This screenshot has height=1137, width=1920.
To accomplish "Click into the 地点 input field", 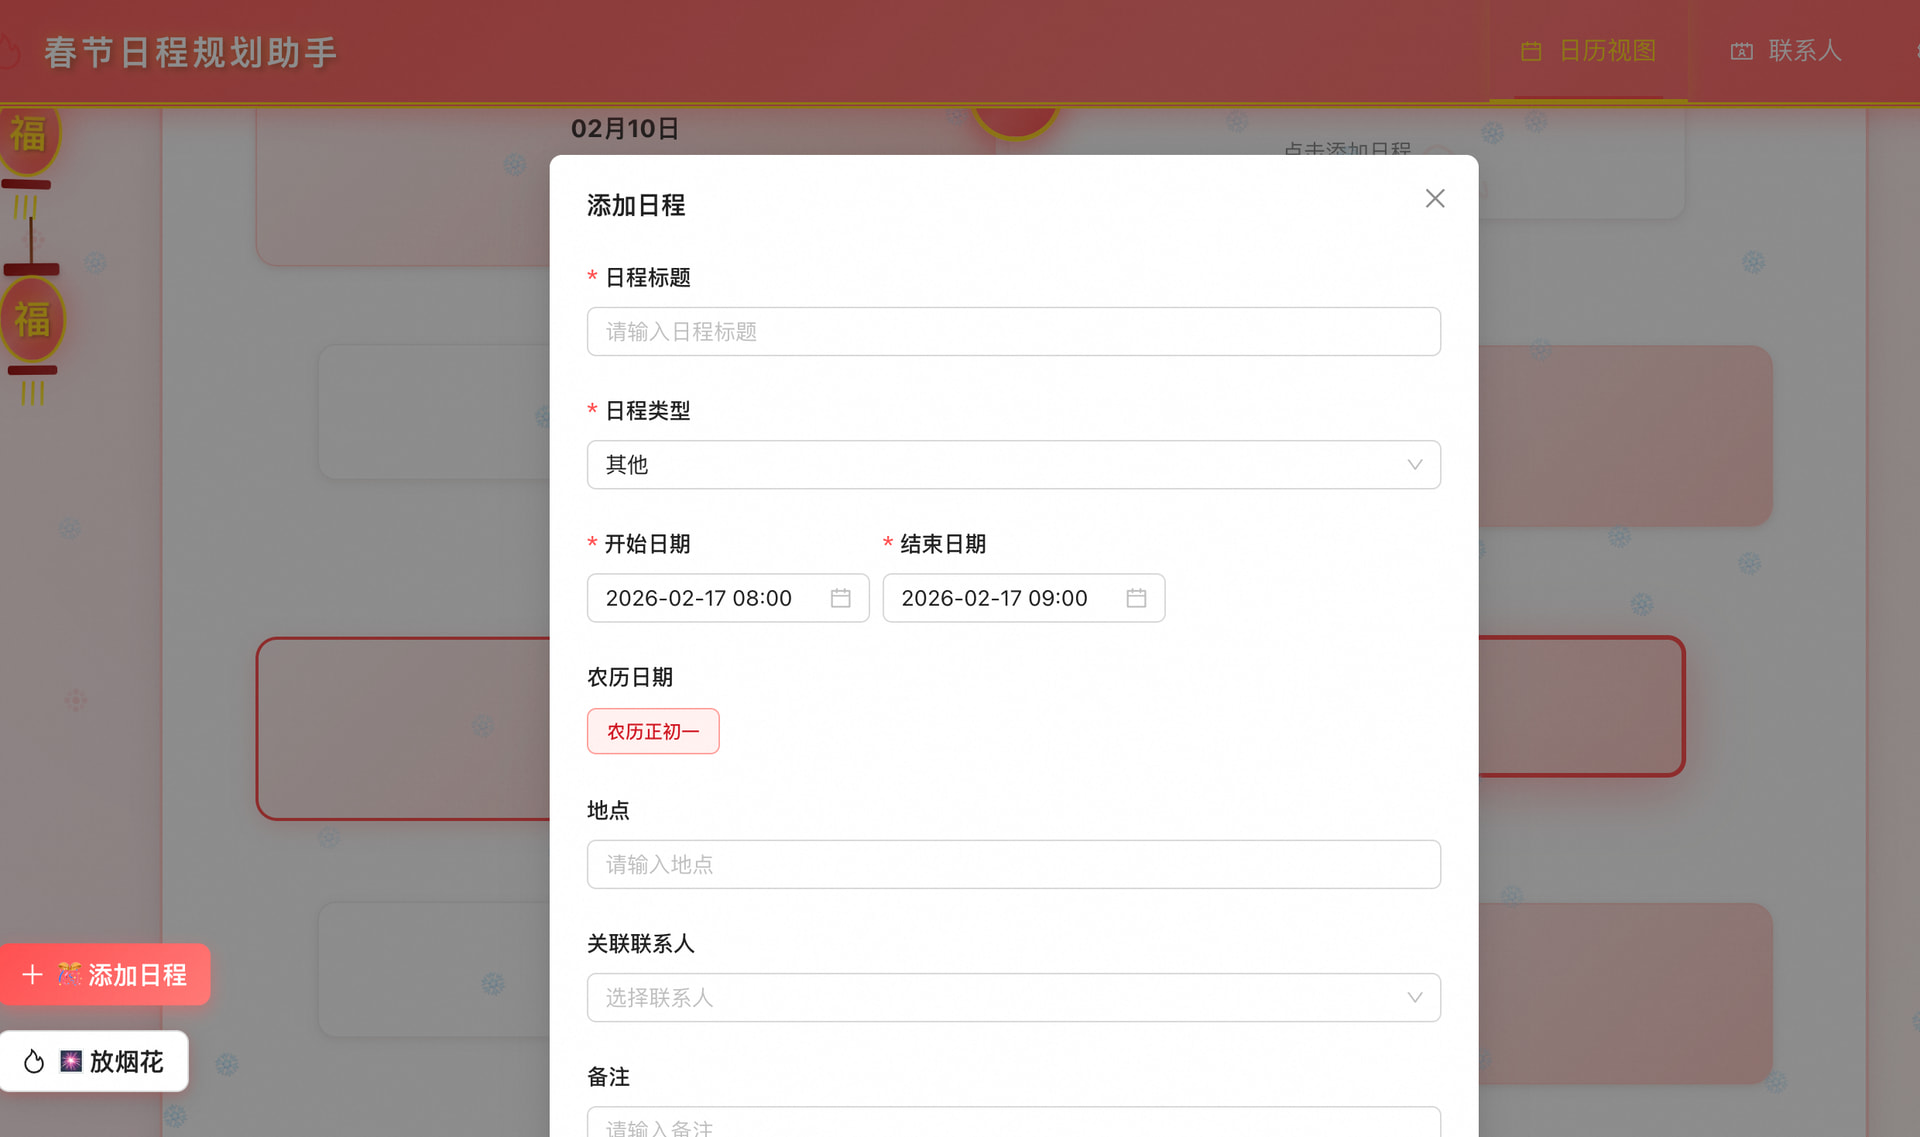I will [x=1013, y=865].
